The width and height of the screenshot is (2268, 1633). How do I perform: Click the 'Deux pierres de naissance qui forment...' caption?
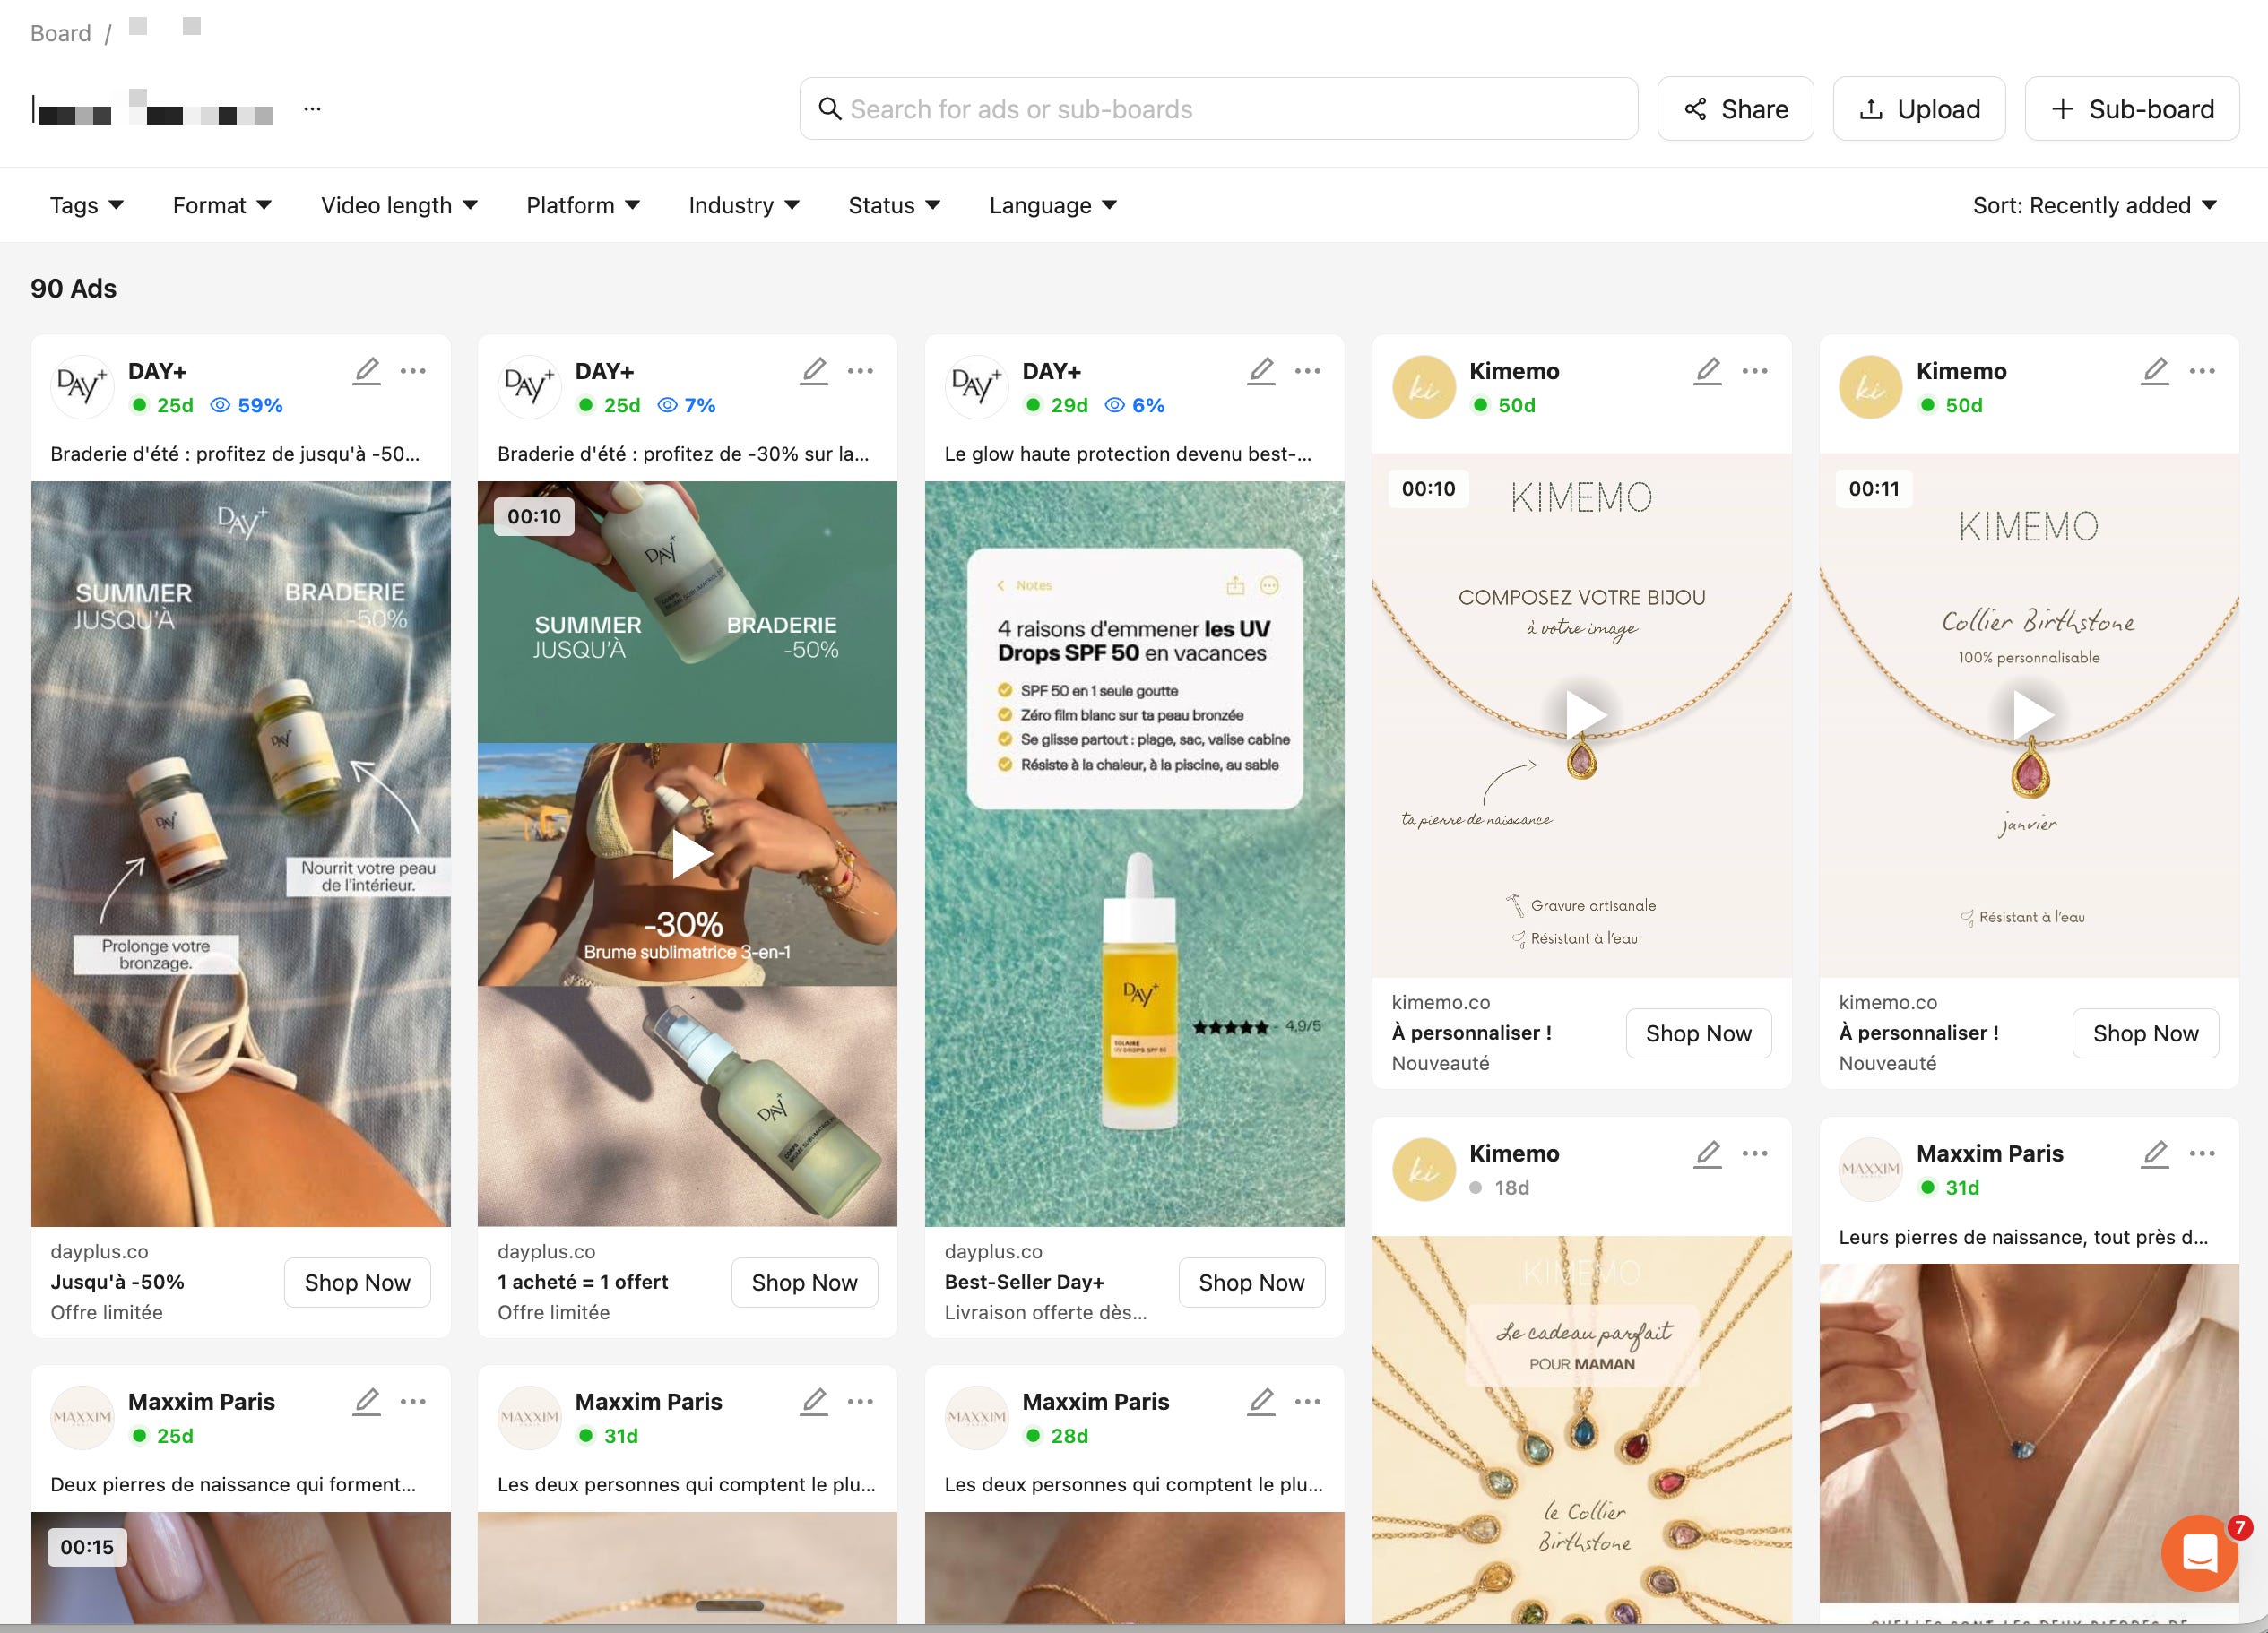pyautogui.click(x=233, y=1484)
